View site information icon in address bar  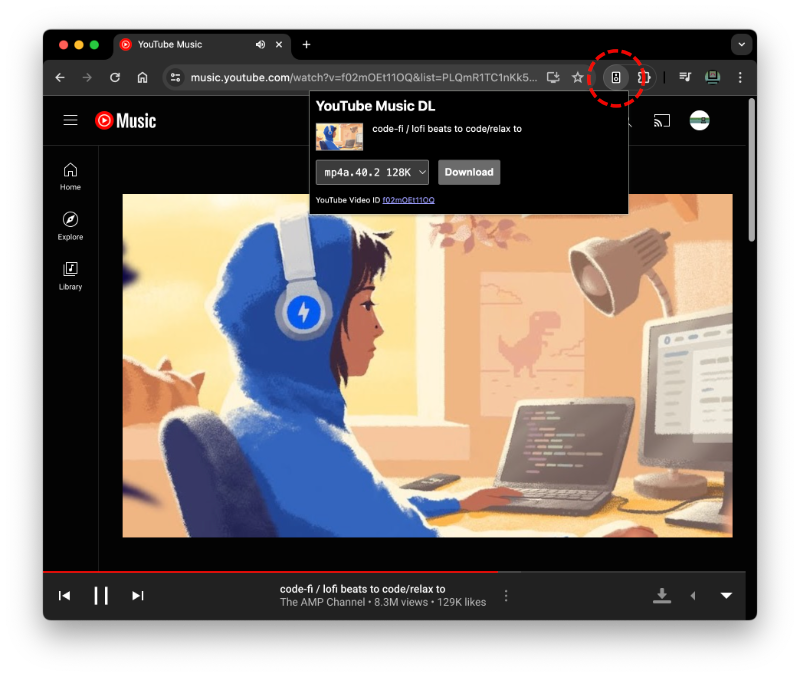(176, 78)
